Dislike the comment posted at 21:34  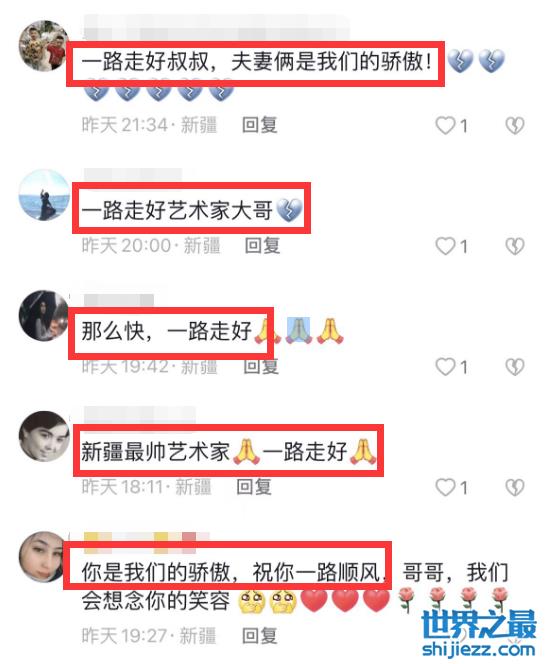(x=515, y=125)
